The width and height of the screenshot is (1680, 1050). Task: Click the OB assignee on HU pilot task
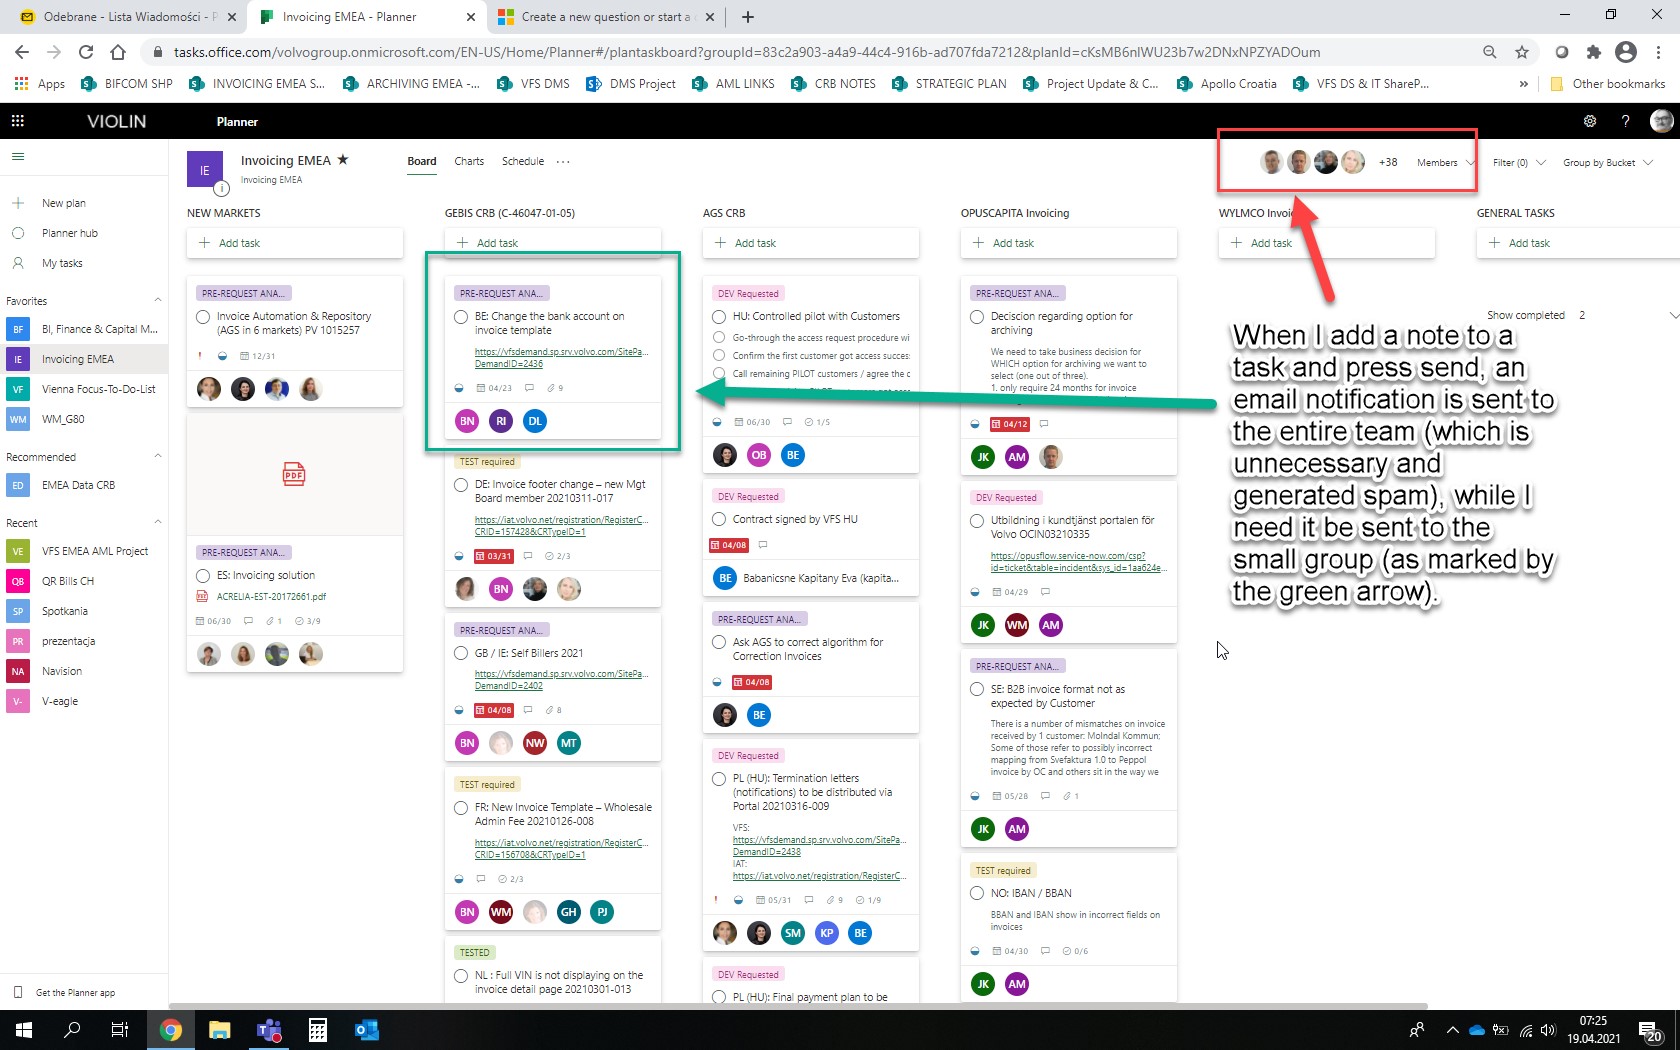coord(759,455)
